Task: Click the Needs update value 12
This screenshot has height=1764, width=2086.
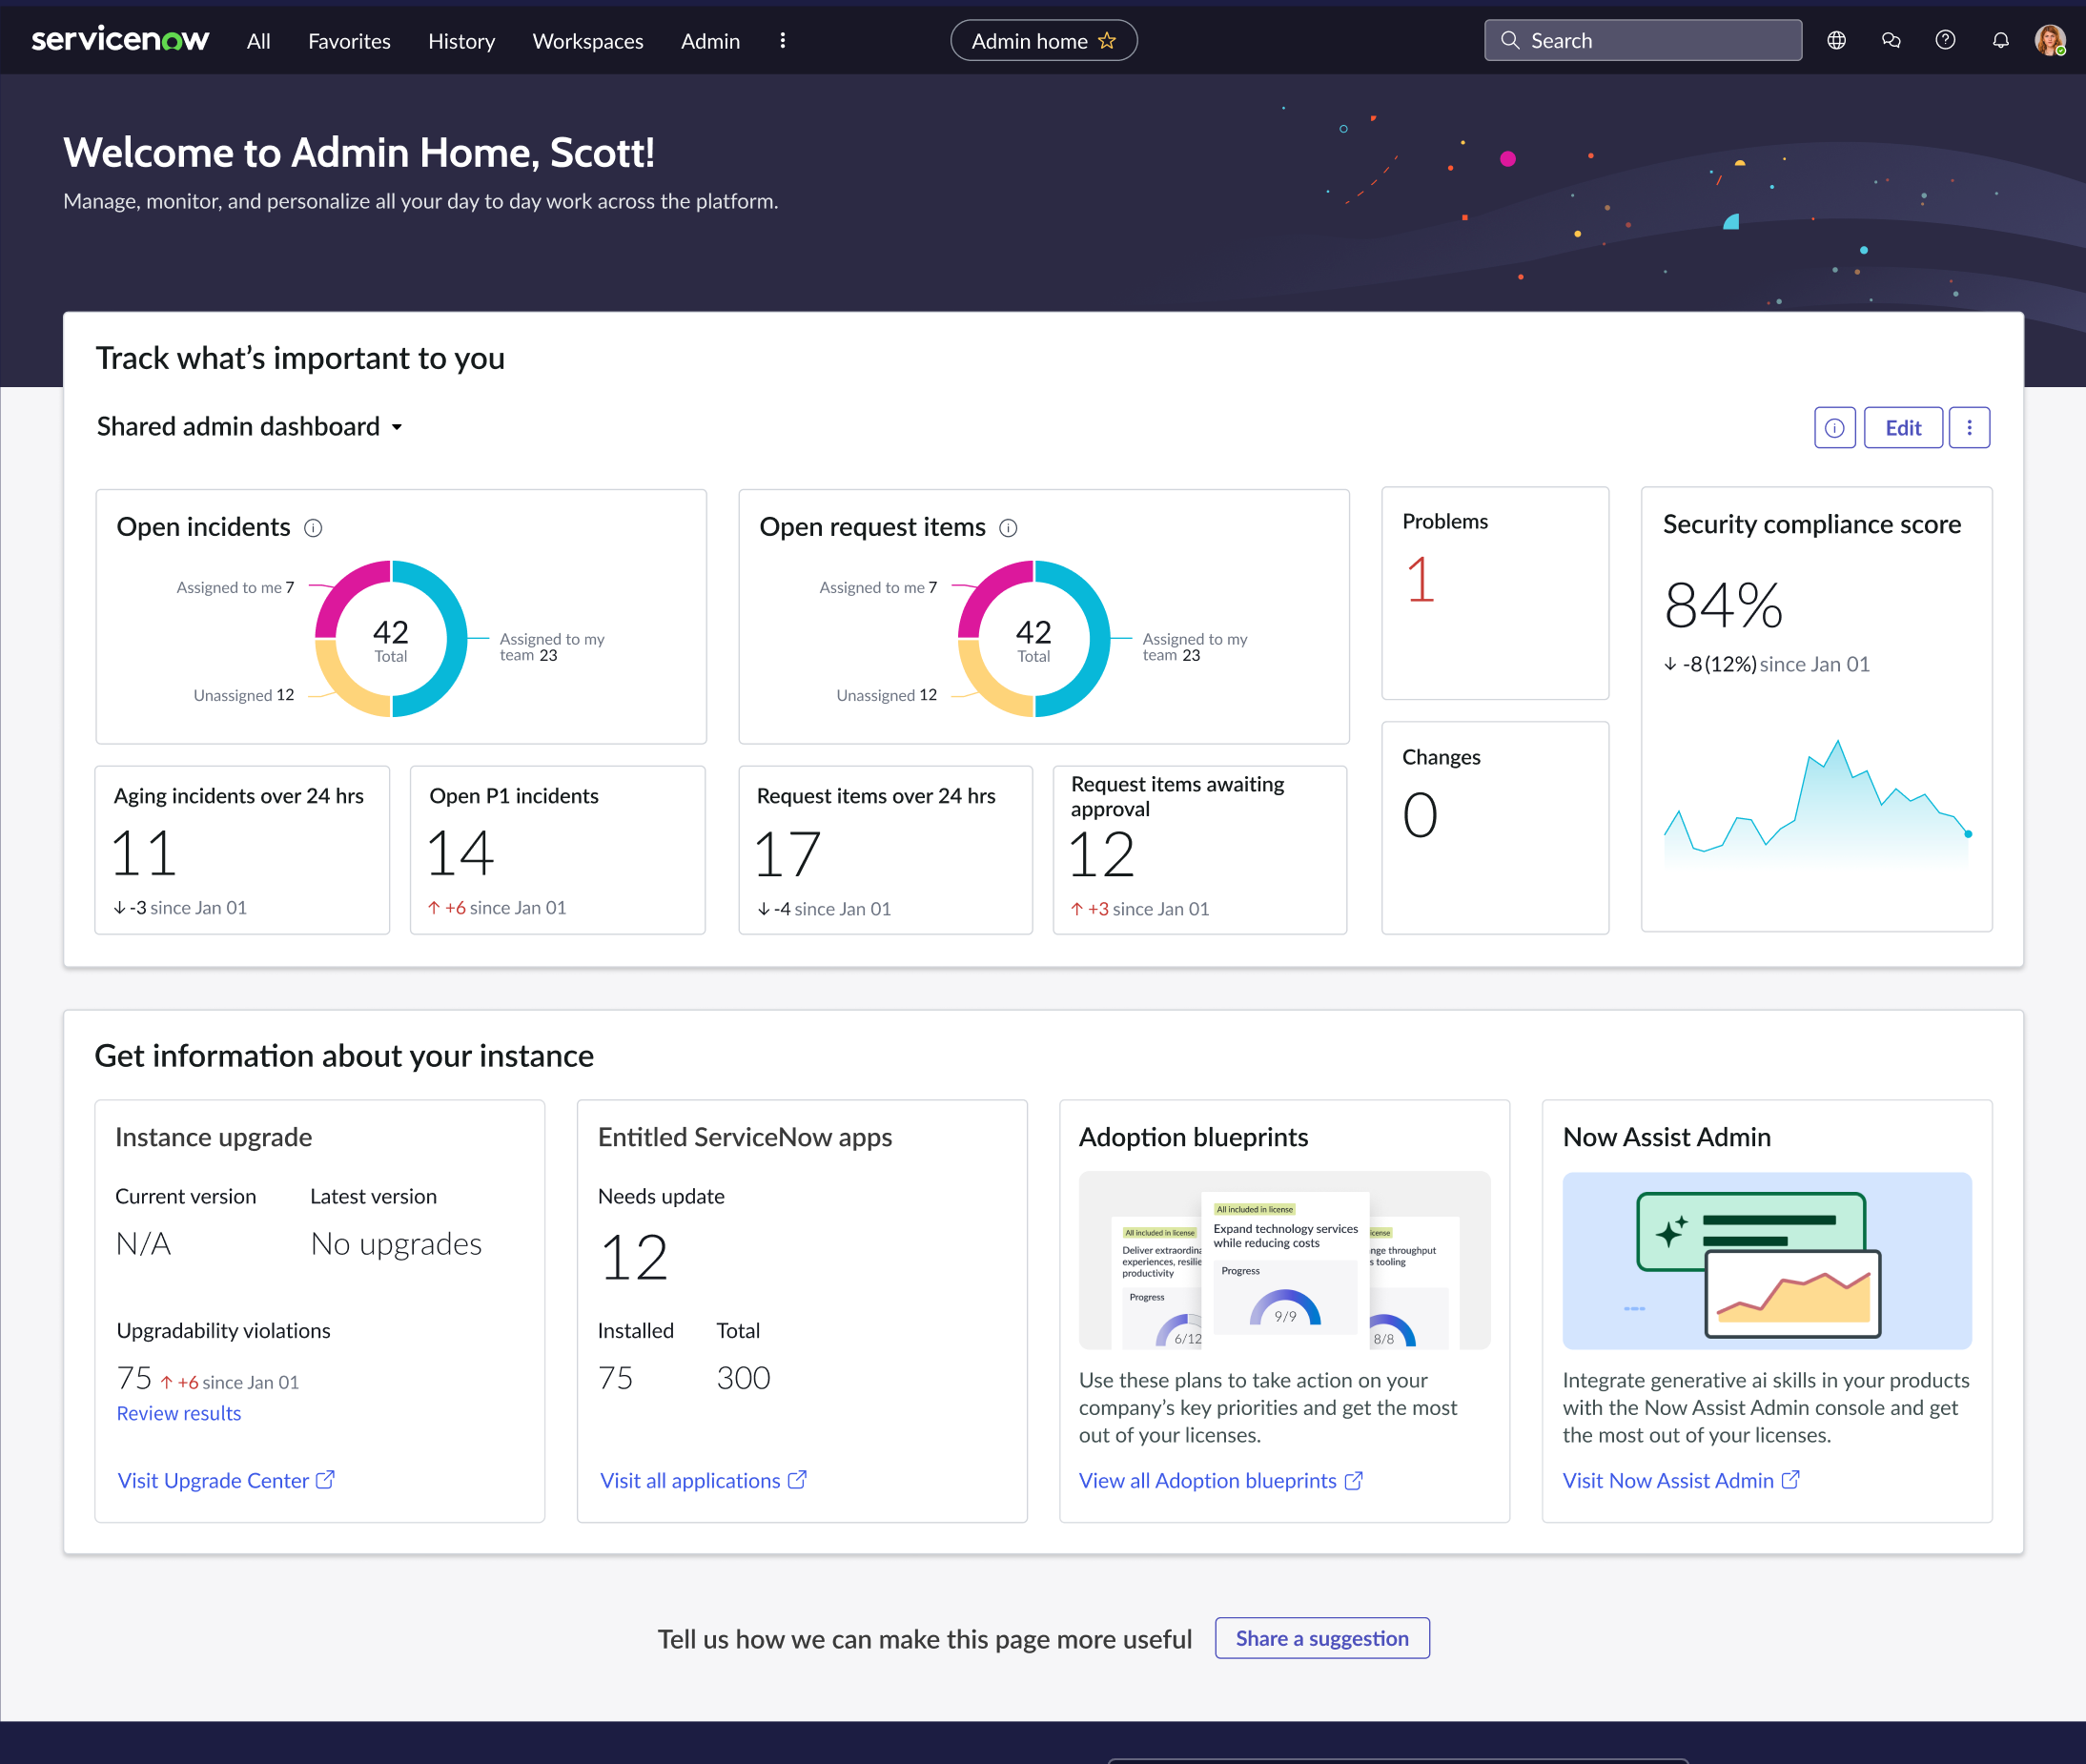Action: [x=634, y=1258]
